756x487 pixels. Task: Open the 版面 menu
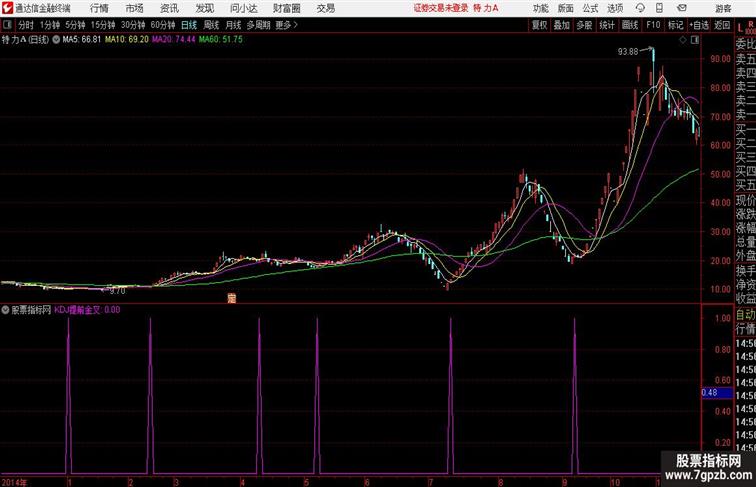(566, 8)
